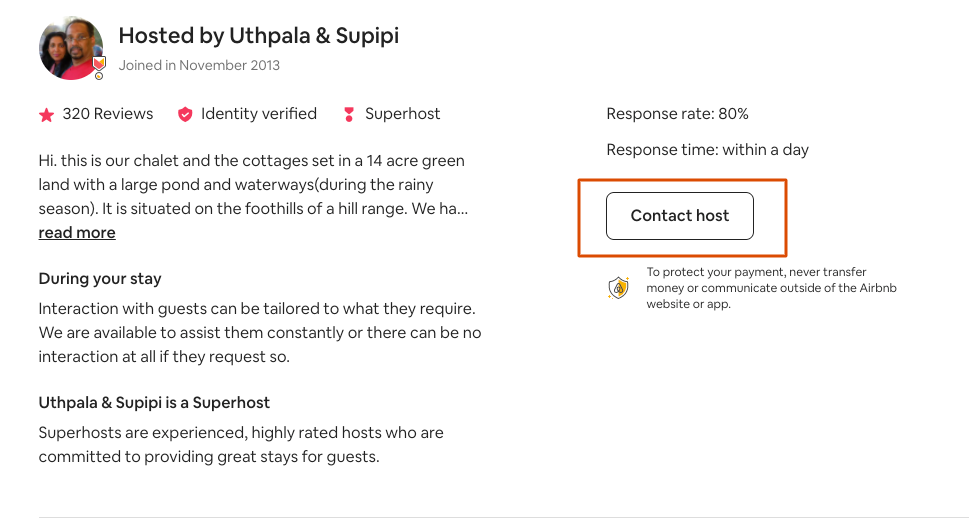969x518 pixels.
Task: Click "Response time: within a day" text
Action: point(707,150)
